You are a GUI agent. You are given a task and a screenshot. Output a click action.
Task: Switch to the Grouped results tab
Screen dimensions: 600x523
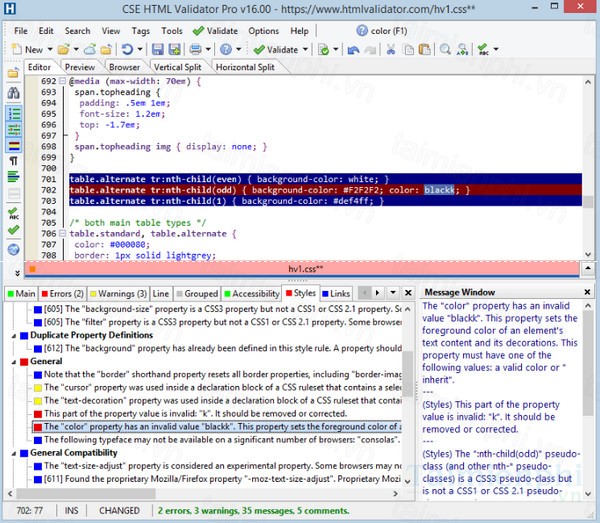(197, 293)
